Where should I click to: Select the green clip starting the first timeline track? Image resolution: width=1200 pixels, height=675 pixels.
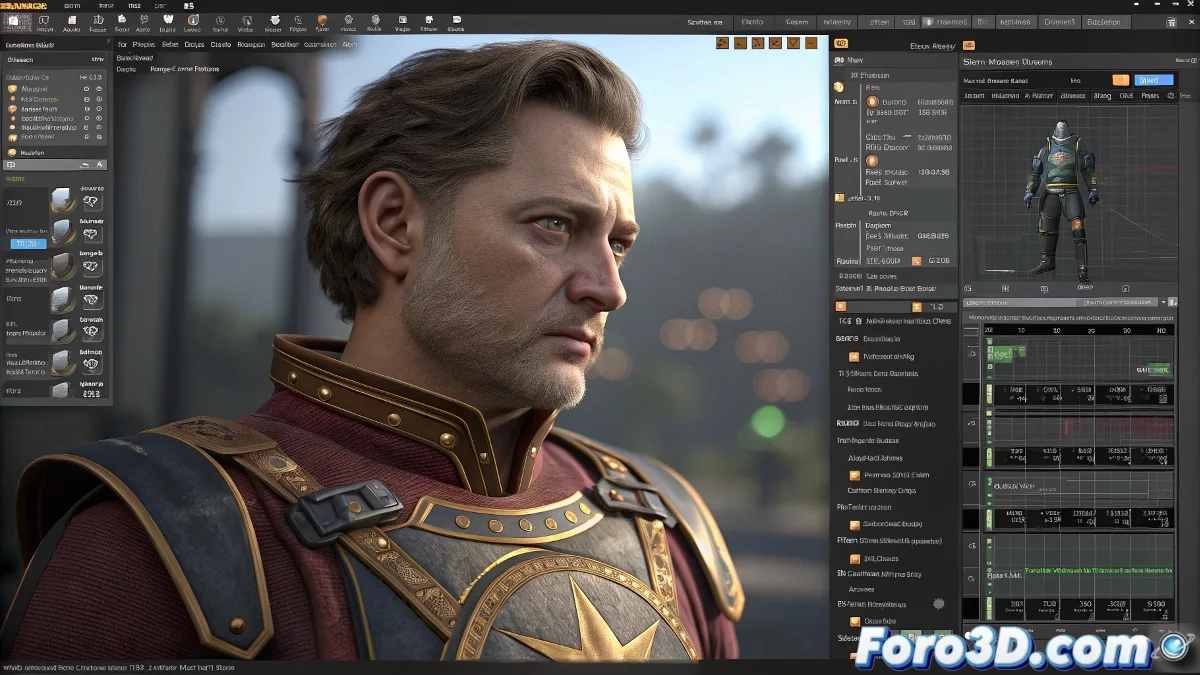[x=1005, y=352]
